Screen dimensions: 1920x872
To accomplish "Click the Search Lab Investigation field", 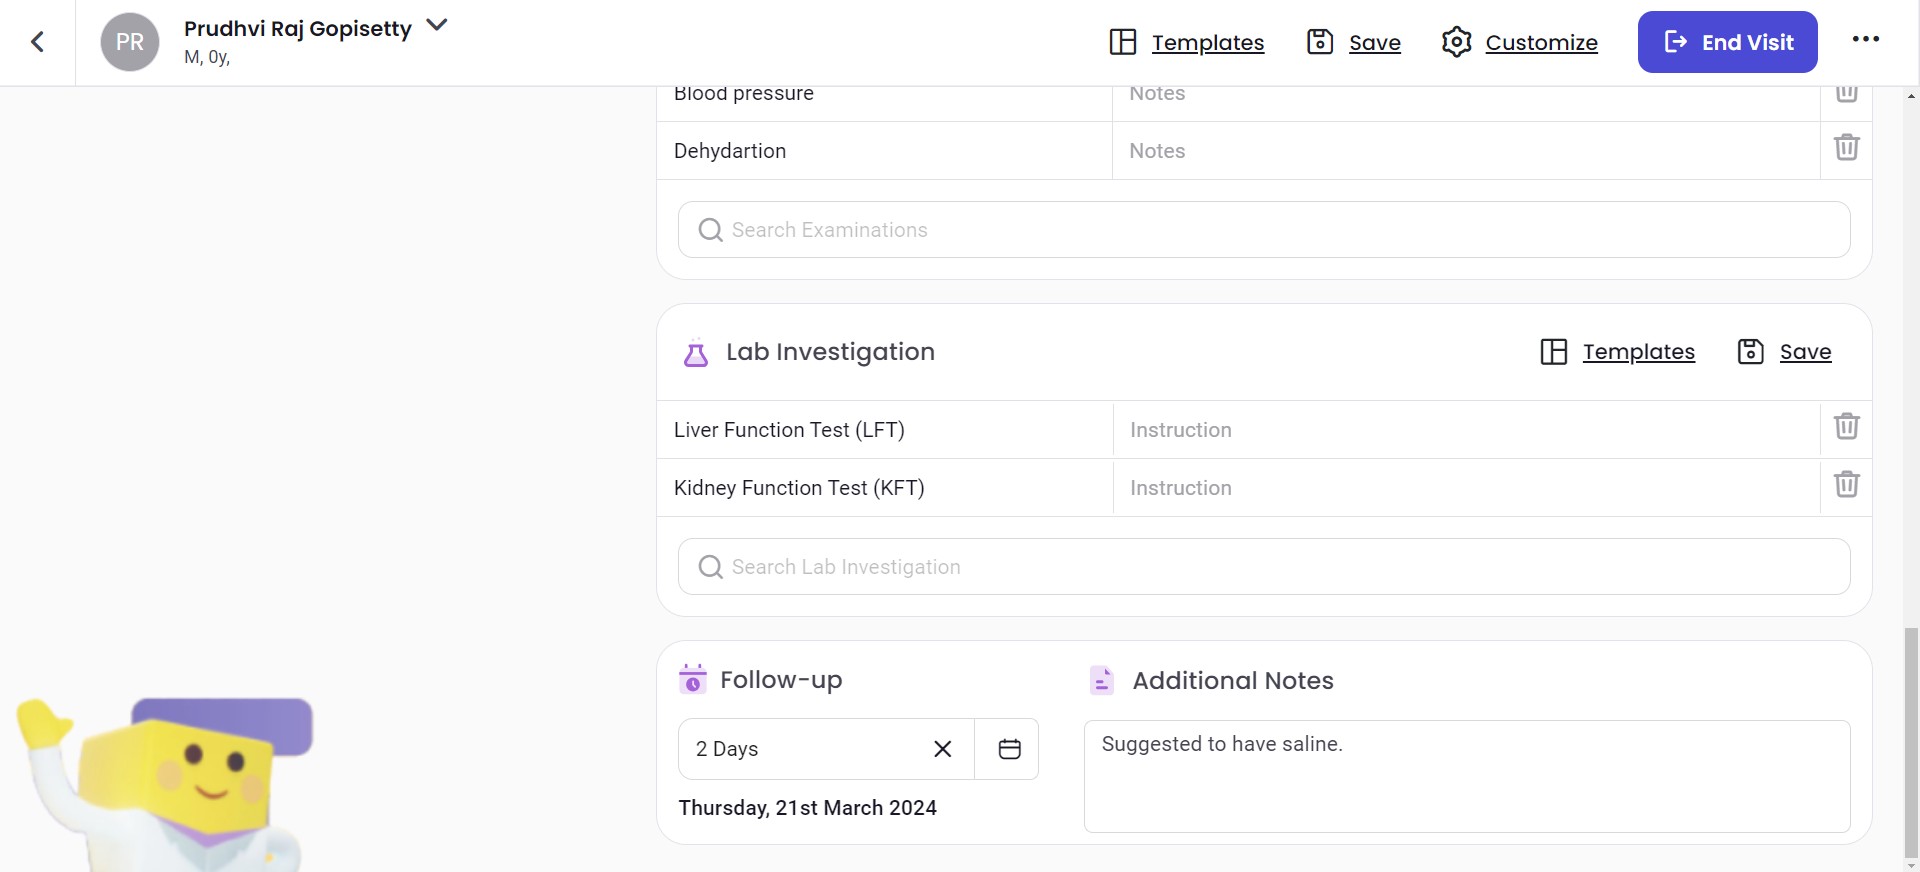I will pos(1264,567).
